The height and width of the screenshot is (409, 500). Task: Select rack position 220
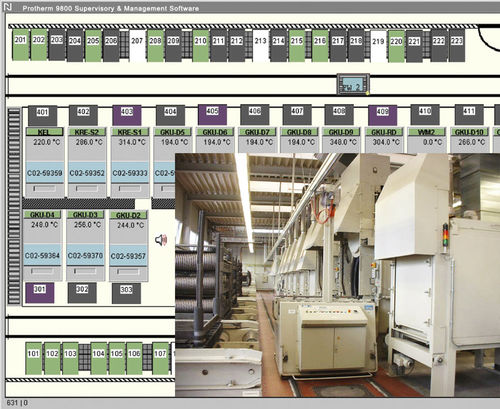397,46
